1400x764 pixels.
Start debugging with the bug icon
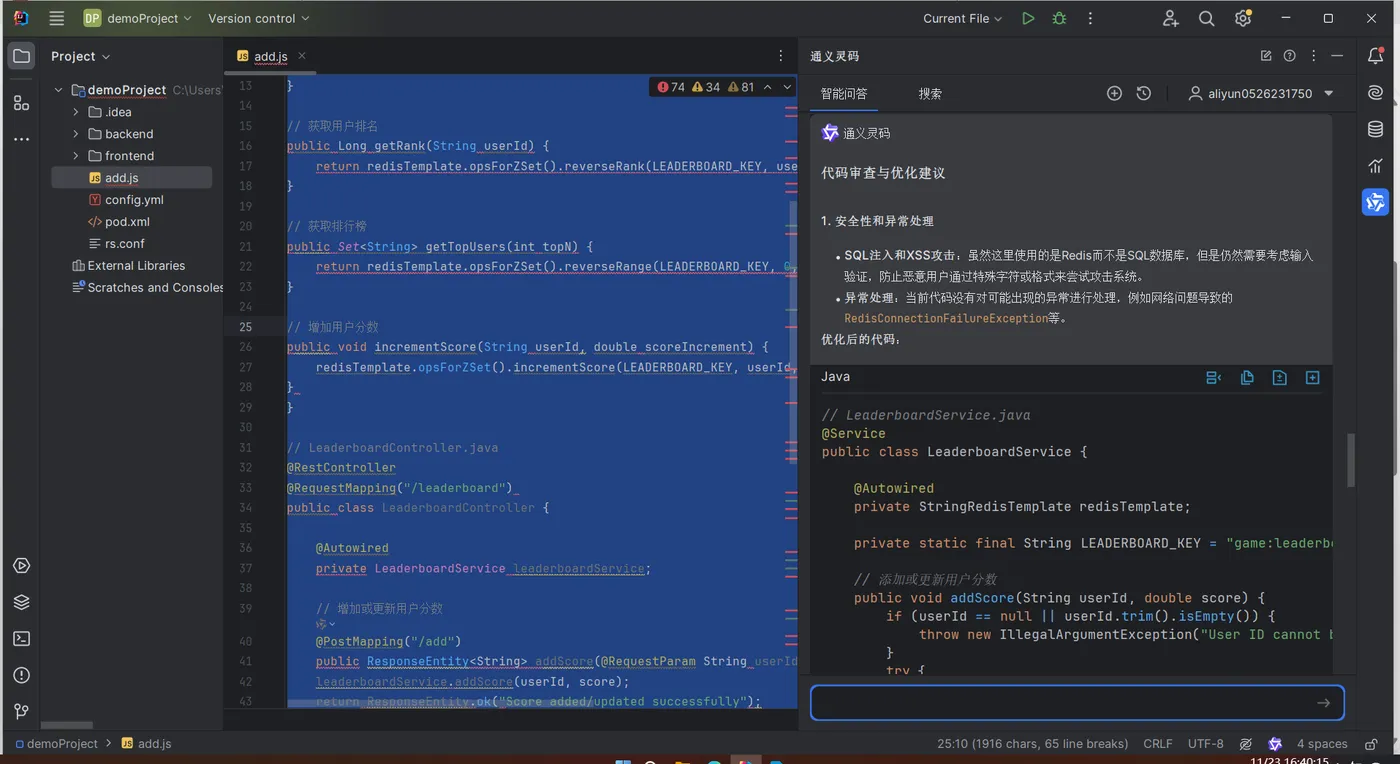coord(1059,18)
